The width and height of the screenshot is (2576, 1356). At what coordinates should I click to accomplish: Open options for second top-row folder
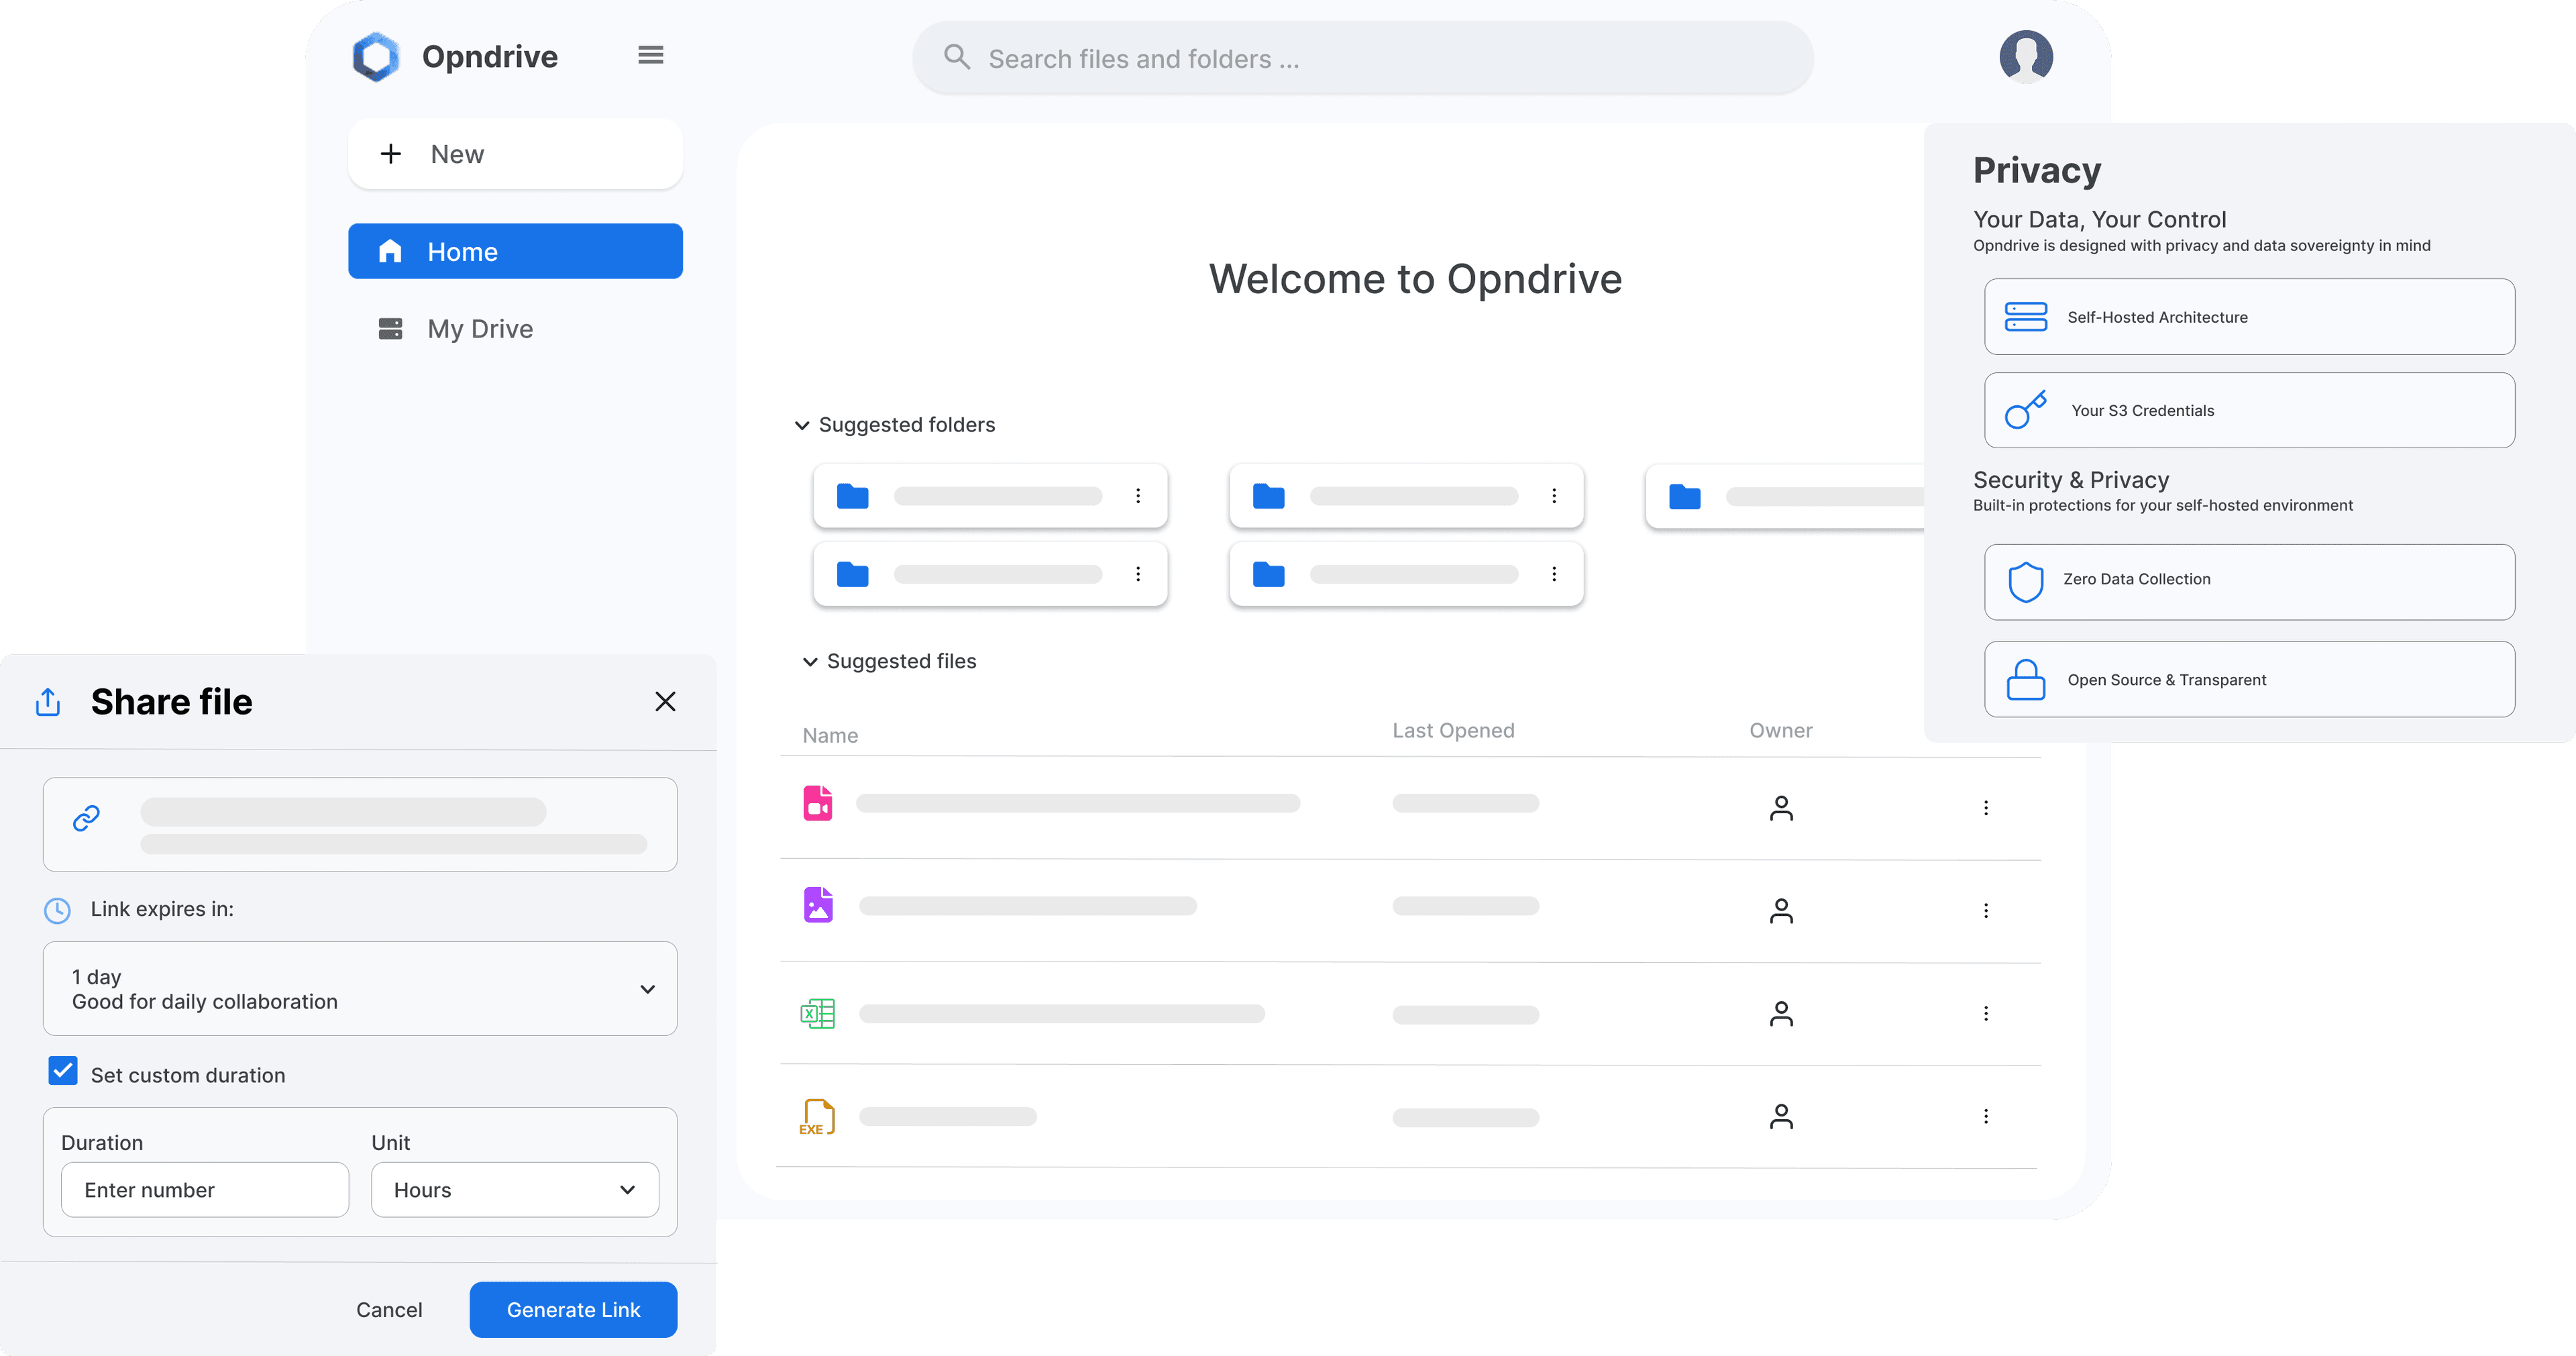pos(1554,496)
